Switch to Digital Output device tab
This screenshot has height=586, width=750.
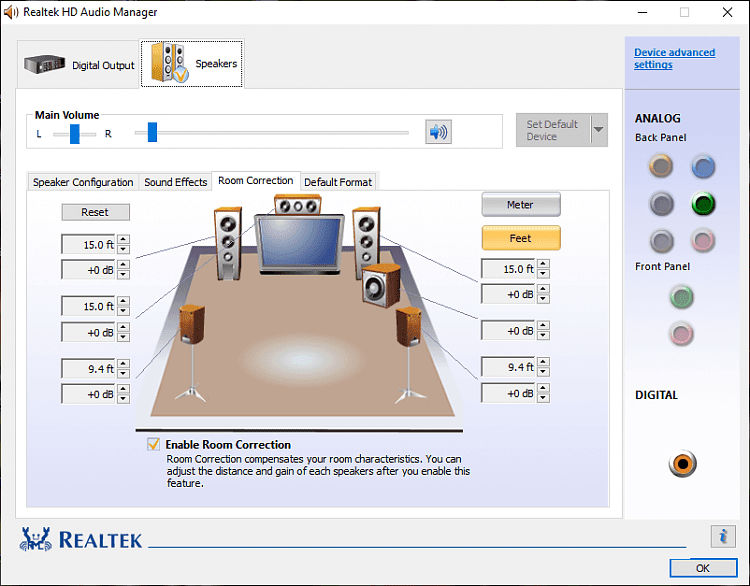click(x=79, y=65)
